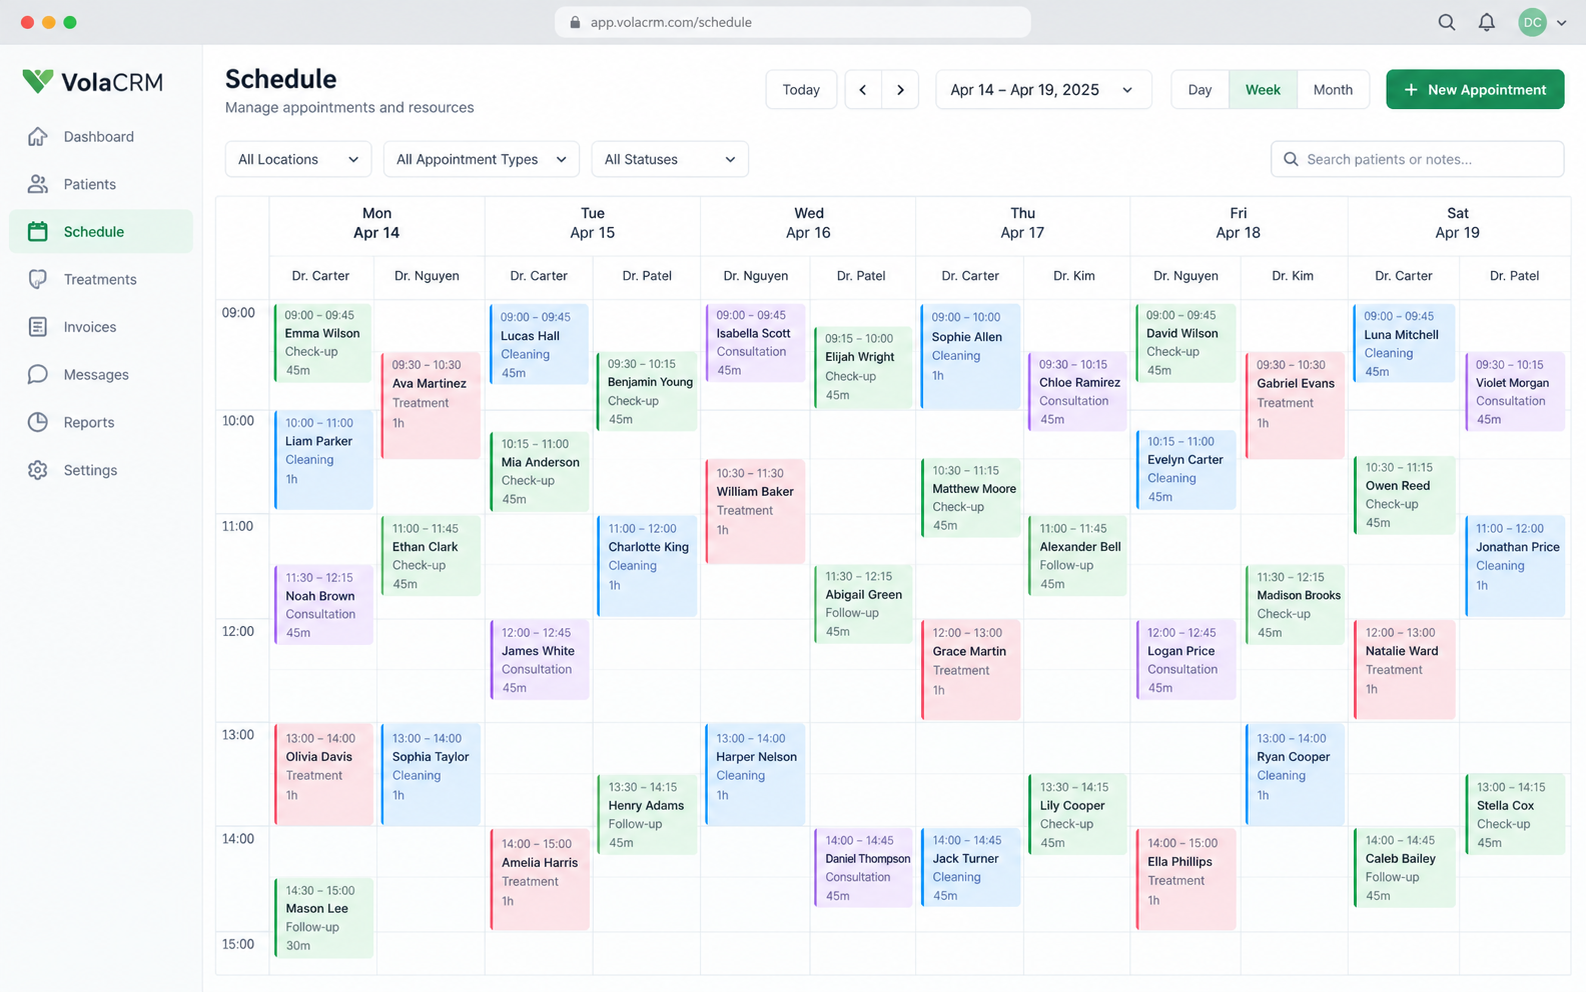Open the All Locations dropdown
Screen dimensions: 1586x992
tap(298, 159)
